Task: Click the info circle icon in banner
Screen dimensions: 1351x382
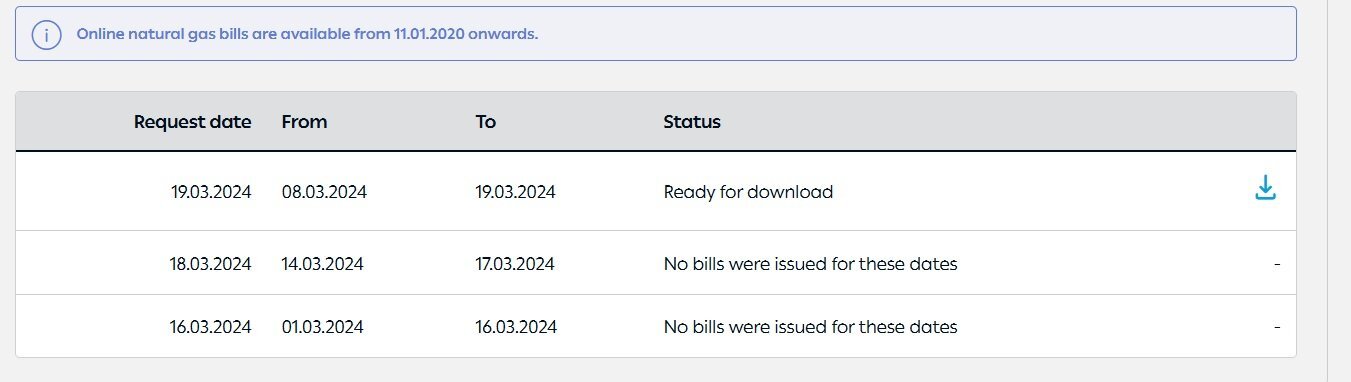Action: pos(46,34)
